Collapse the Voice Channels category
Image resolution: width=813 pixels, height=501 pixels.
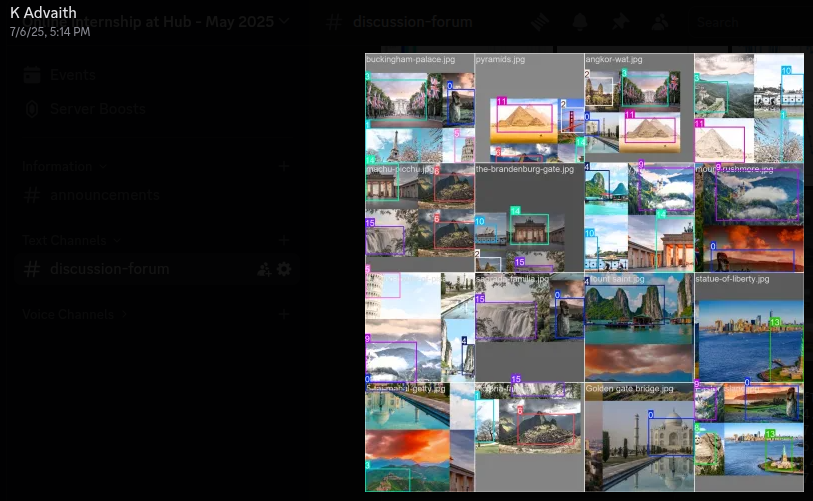pos(72,314)
